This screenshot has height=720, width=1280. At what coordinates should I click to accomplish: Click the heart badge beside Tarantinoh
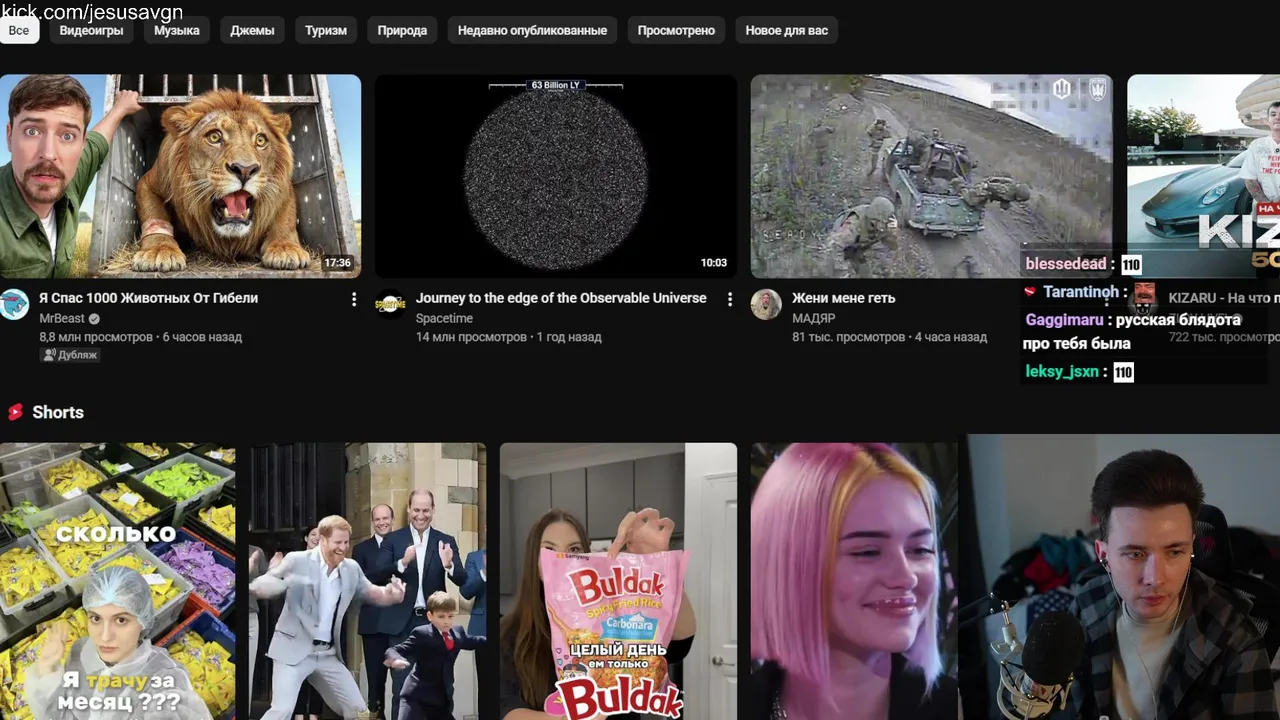[1030, 292]
